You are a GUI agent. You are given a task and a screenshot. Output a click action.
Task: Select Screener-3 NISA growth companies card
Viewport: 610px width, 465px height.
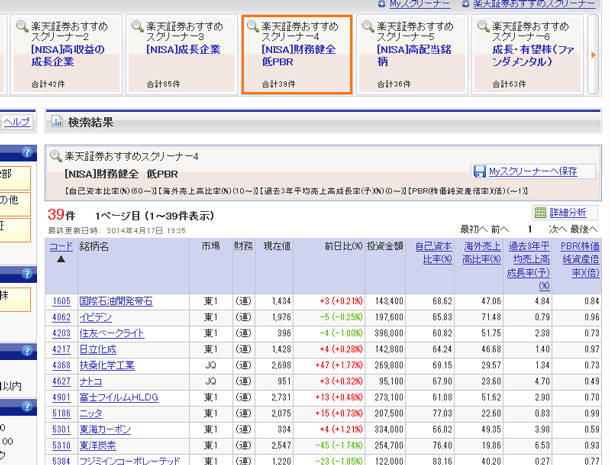[x=182, y=55]
